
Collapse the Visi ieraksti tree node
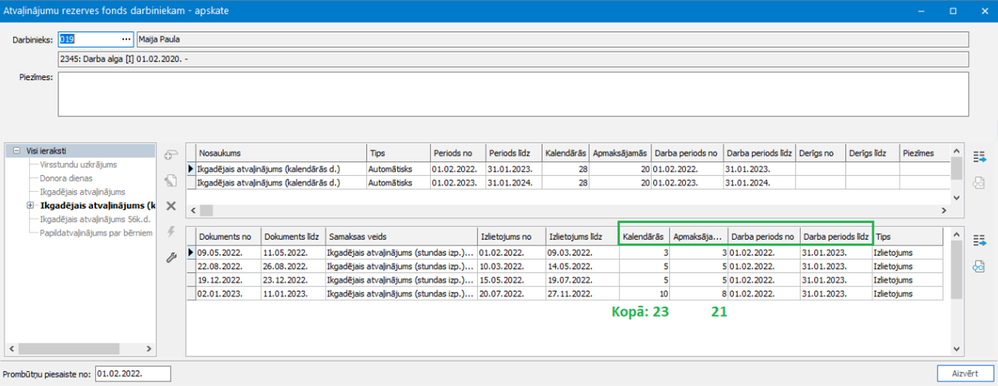click(x=18, y=151)
